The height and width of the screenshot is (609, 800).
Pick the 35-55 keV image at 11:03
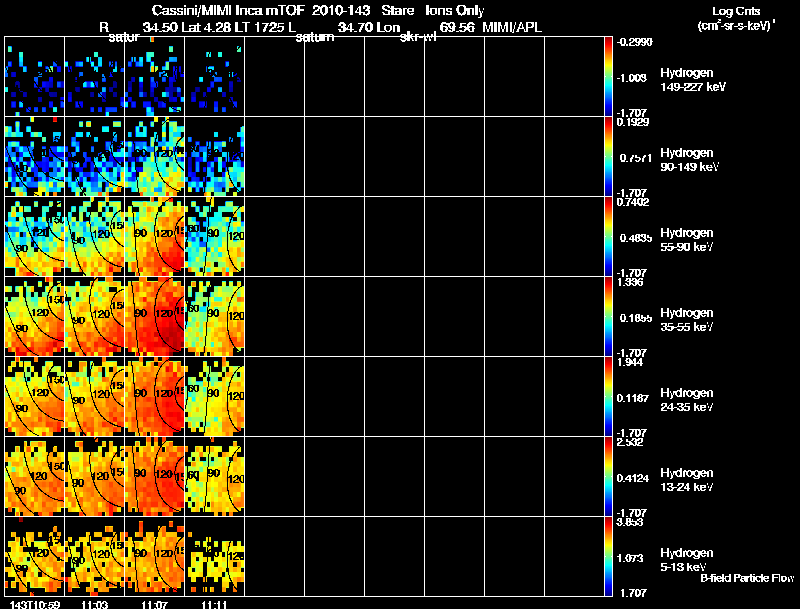(94, 317)
